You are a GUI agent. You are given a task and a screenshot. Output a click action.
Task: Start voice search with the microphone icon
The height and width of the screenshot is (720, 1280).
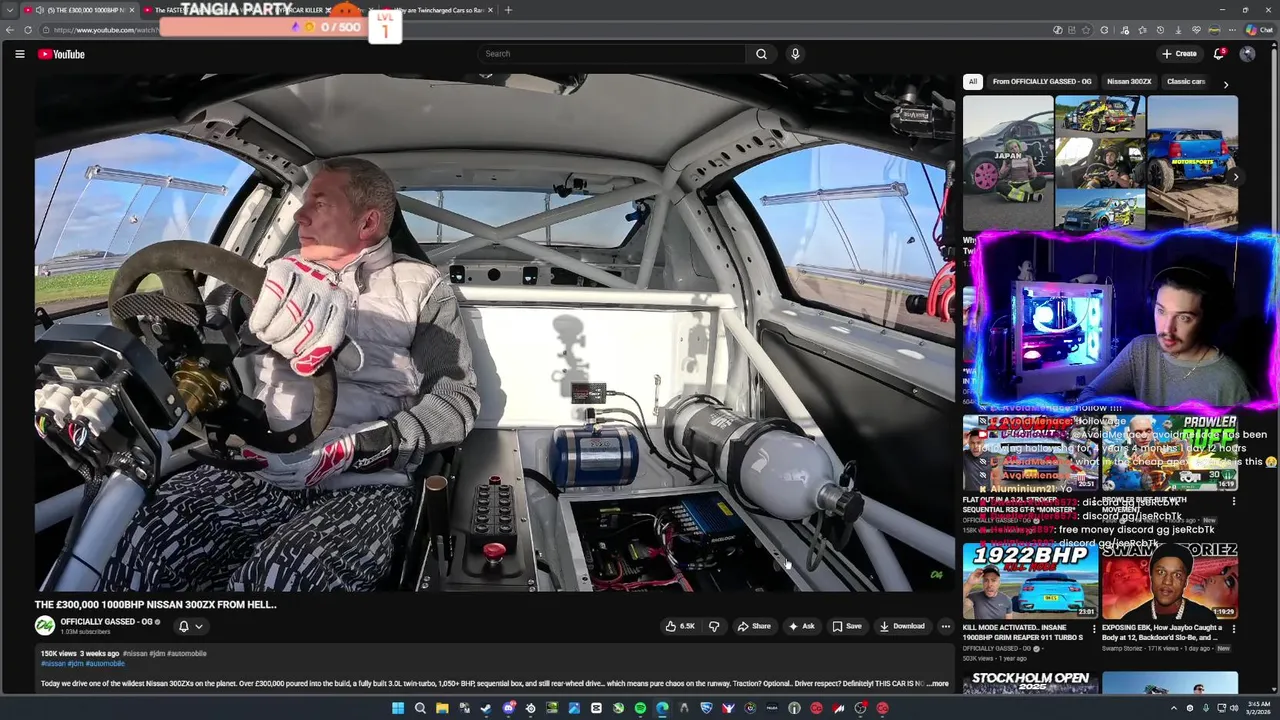tap(795, 54)
